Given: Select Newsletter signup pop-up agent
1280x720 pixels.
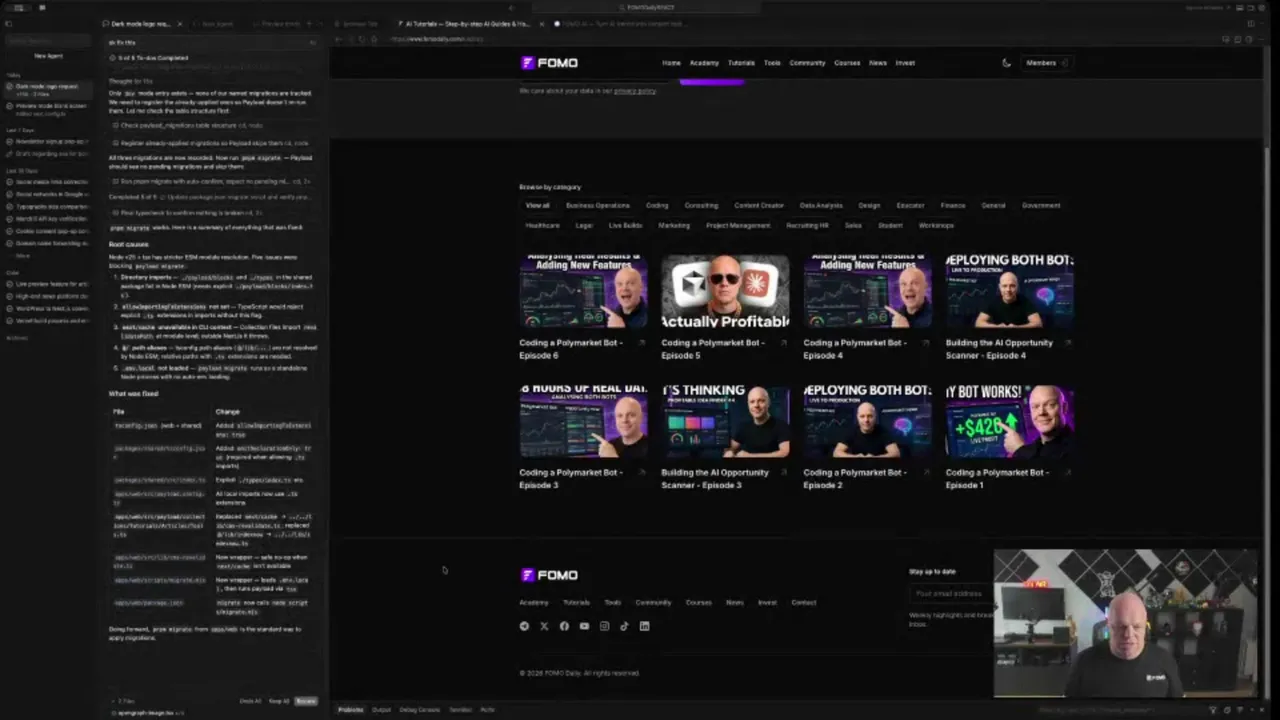Looking at the screenshot, I should click(47, 142).
